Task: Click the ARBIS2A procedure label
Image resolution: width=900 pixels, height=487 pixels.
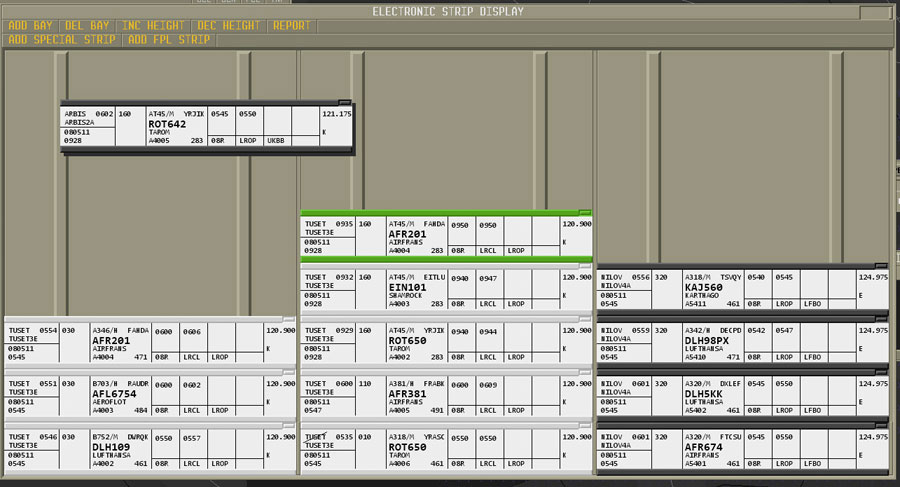Action: pos(79,122)
